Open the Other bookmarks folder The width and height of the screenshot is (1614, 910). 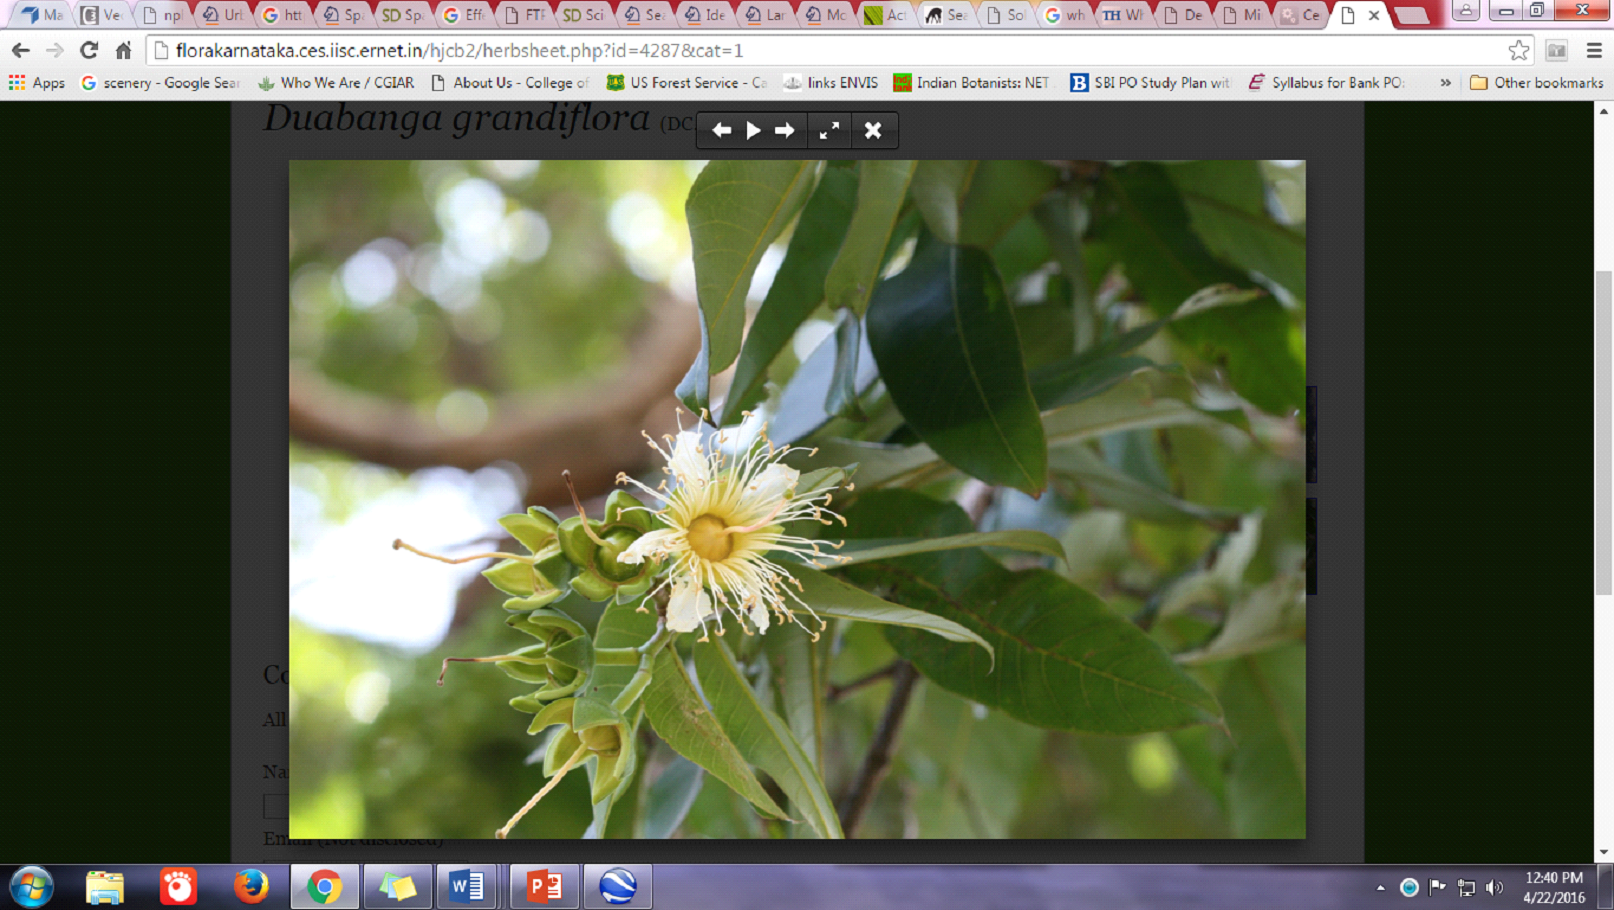(1536, 83)
